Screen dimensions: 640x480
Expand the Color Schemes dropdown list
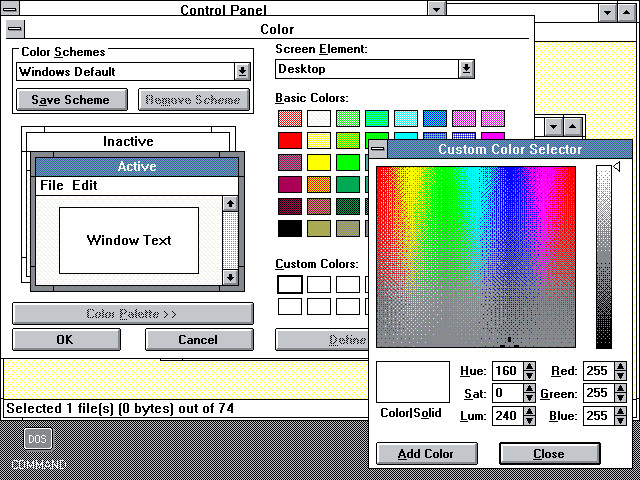[x=242, y=71]
